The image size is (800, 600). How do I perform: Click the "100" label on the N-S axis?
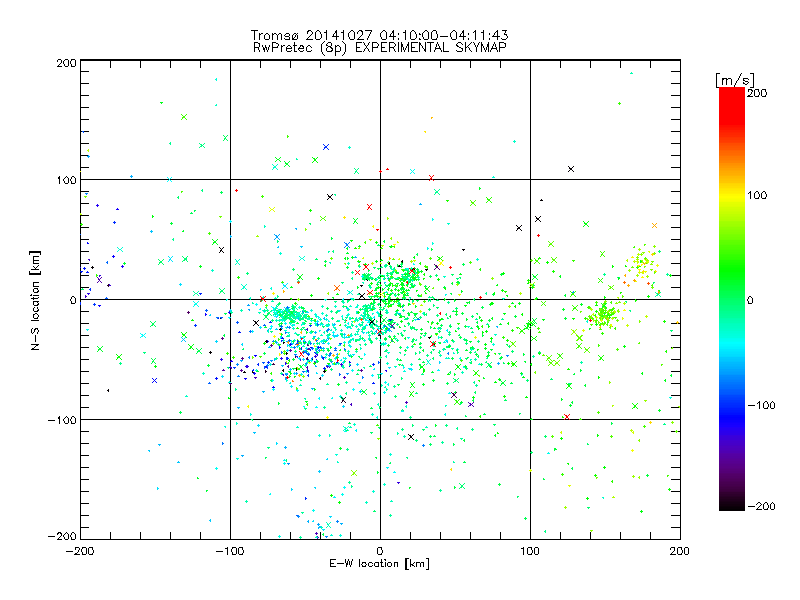point(66,180)
